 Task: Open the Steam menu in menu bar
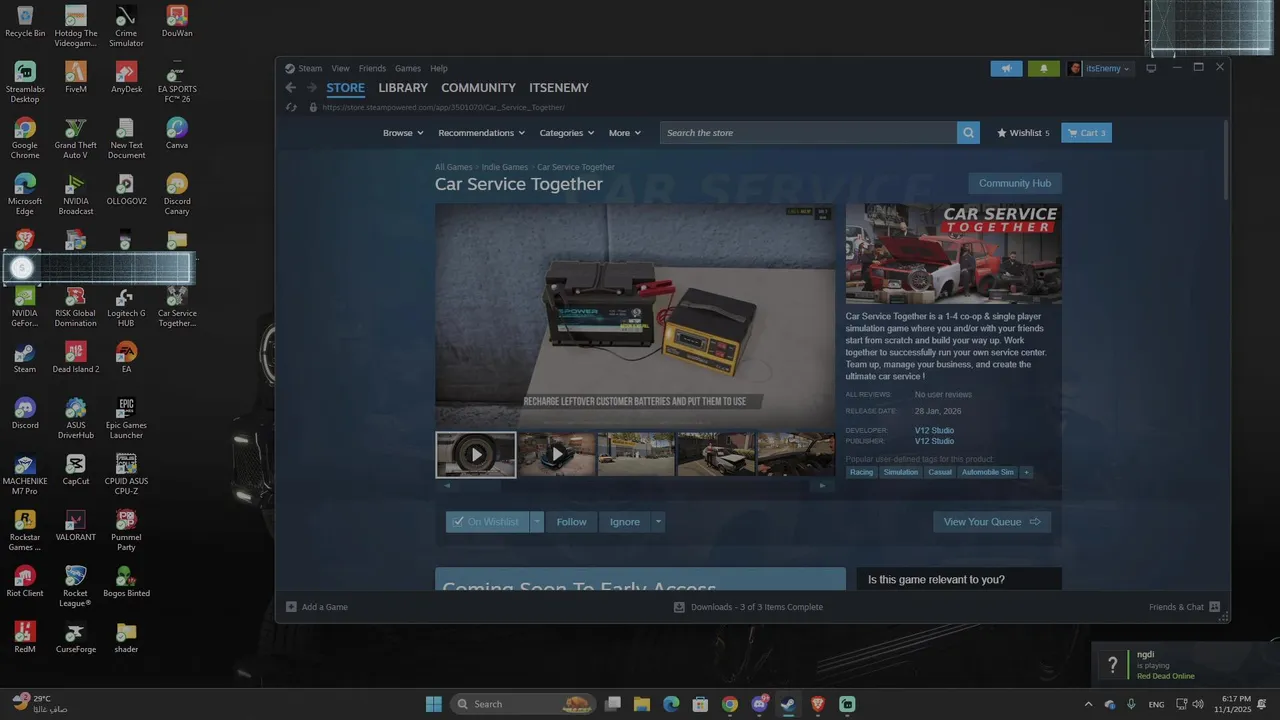point(310,69)
